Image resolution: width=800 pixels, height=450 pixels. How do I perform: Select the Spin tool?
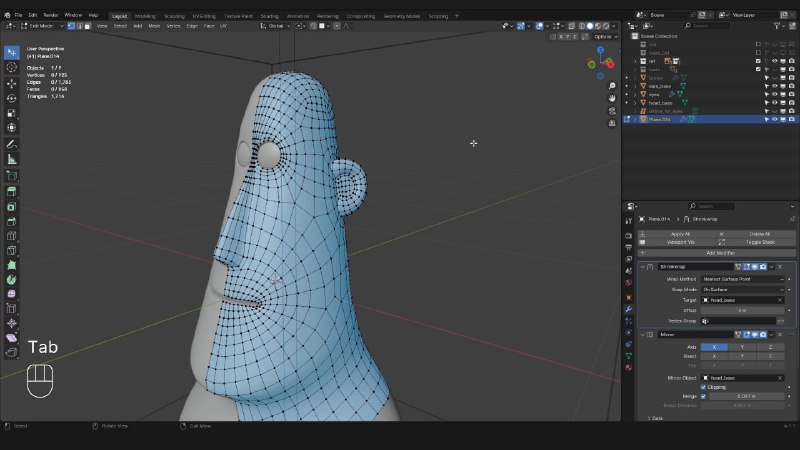[x=12, y=280]
